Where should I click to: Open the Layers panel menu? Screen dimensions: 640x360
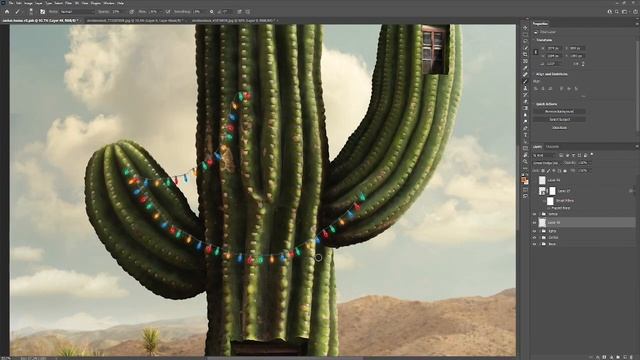pyautogui.click(x=636, y=147)
